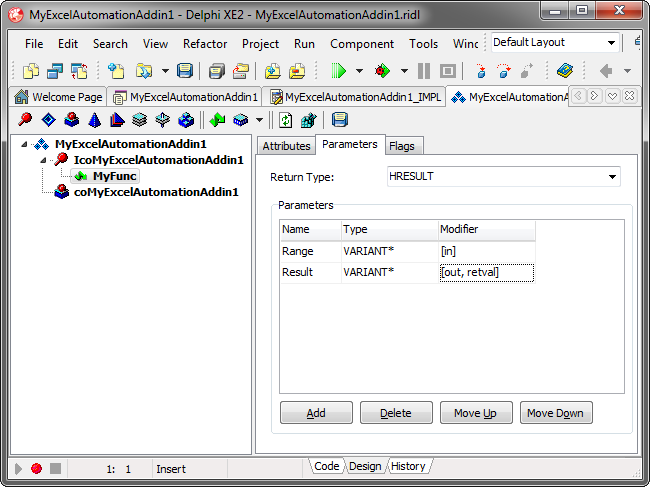Click the New Enumeration cone icon

click(95, 120)
